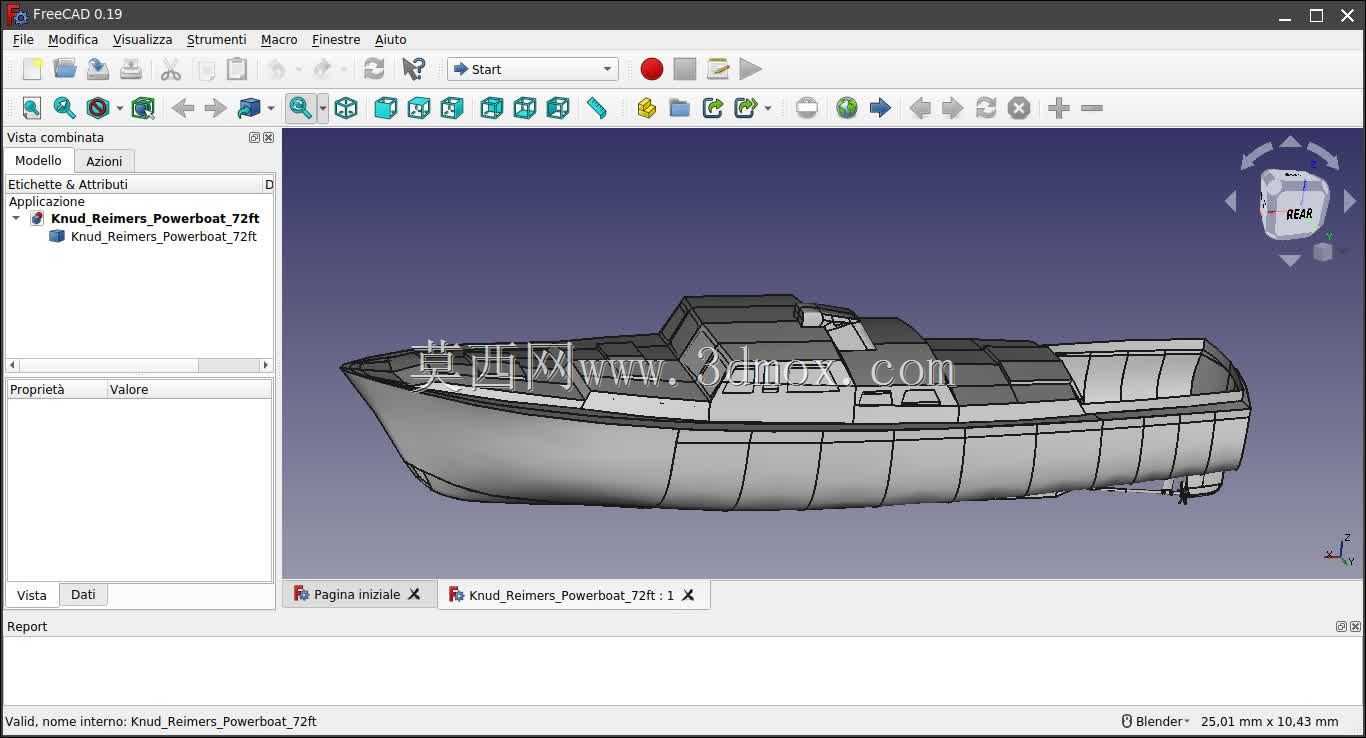The image size is (1366, 738).
Task: Open the Strumenti menu
Action: click(x=216, y=39)
